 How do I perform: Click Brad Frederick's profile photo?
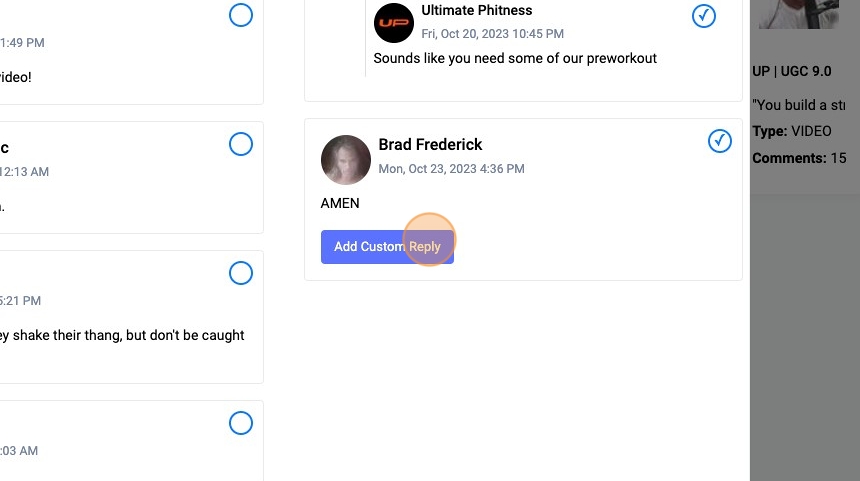coord(346,160)
